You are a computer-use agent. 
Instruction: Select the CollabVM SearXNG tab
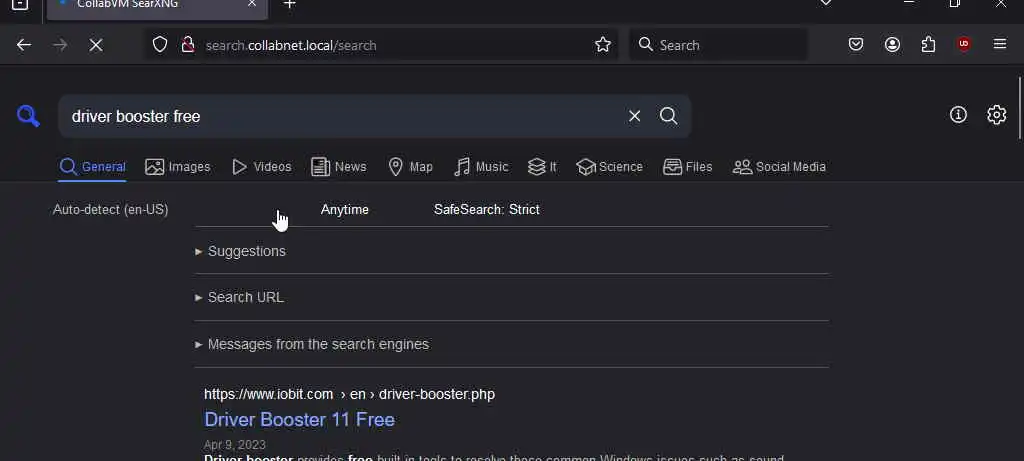[x=157, y=5]
